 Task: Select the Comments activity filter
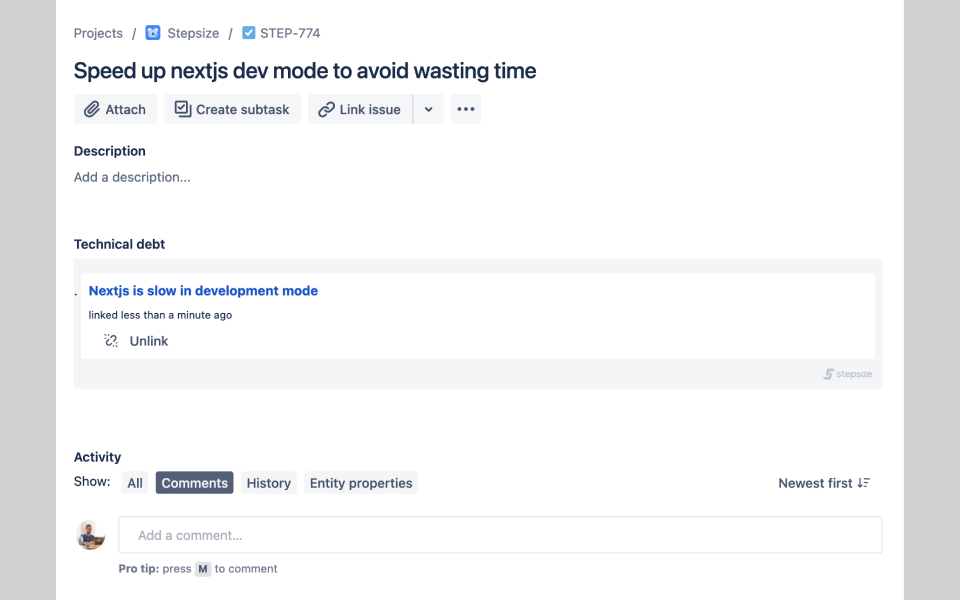[195, 483]
